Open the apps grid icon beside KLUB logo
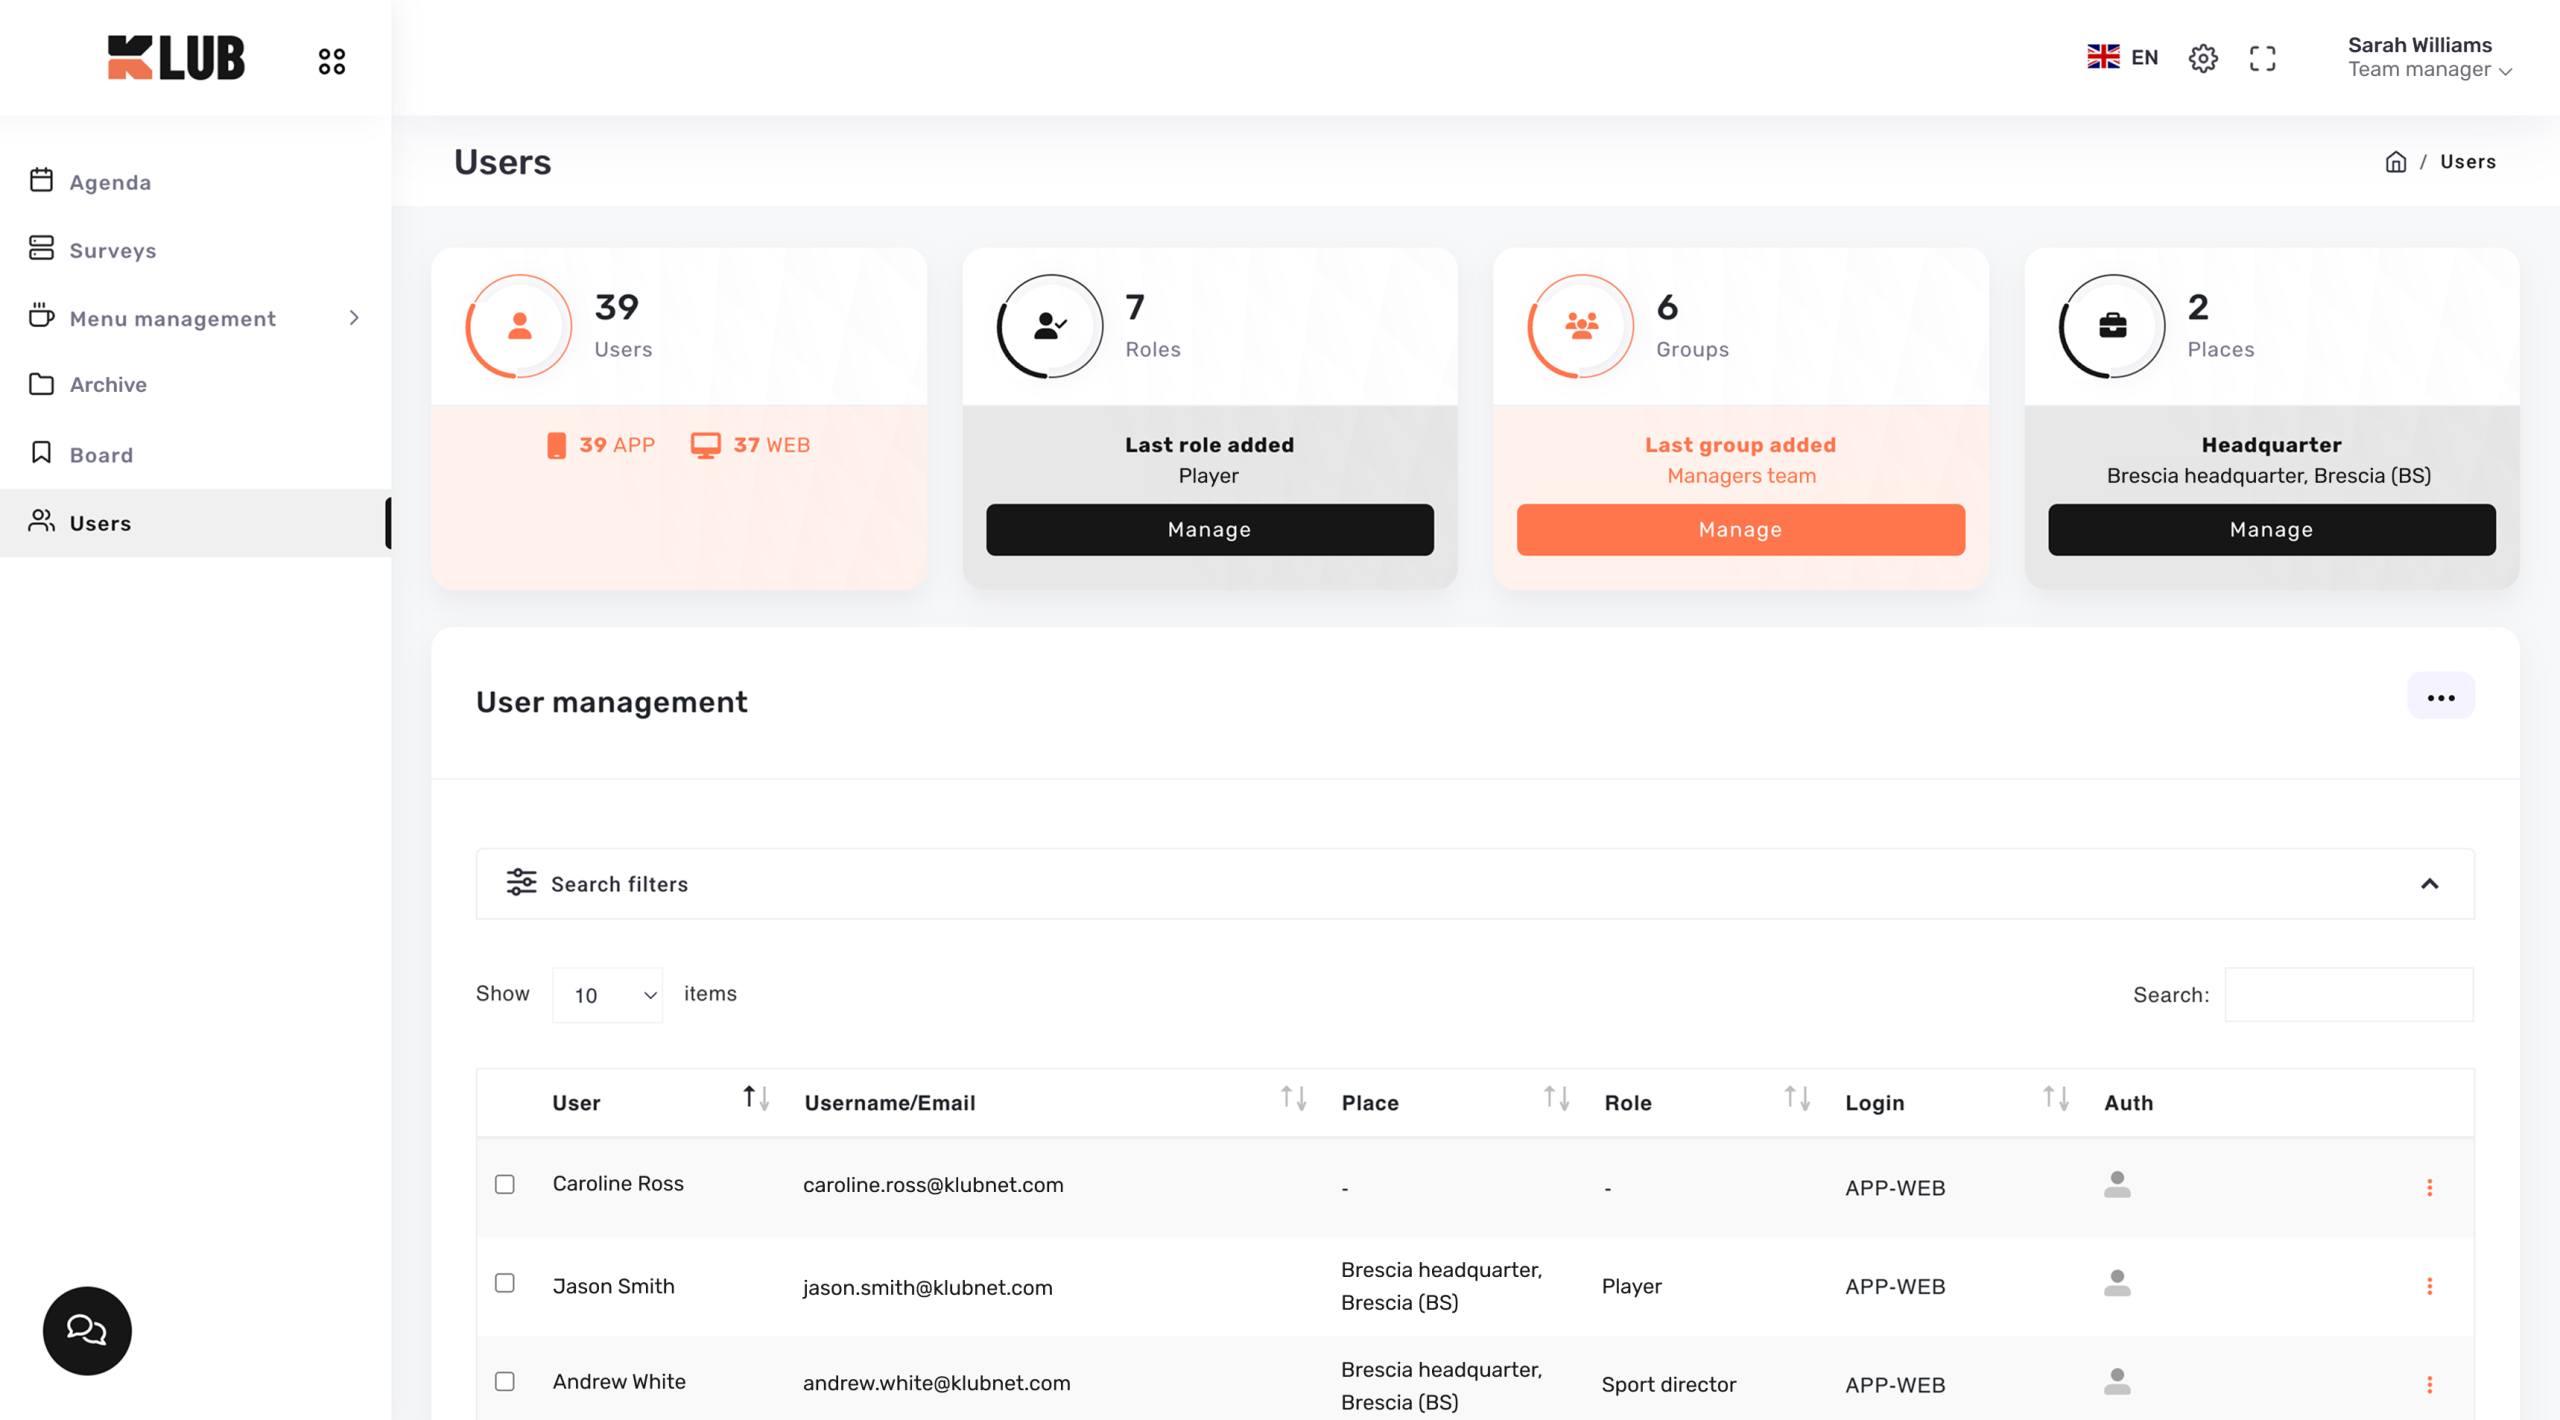Viewport: 2560px width, 1420px height. click(332, 61)
